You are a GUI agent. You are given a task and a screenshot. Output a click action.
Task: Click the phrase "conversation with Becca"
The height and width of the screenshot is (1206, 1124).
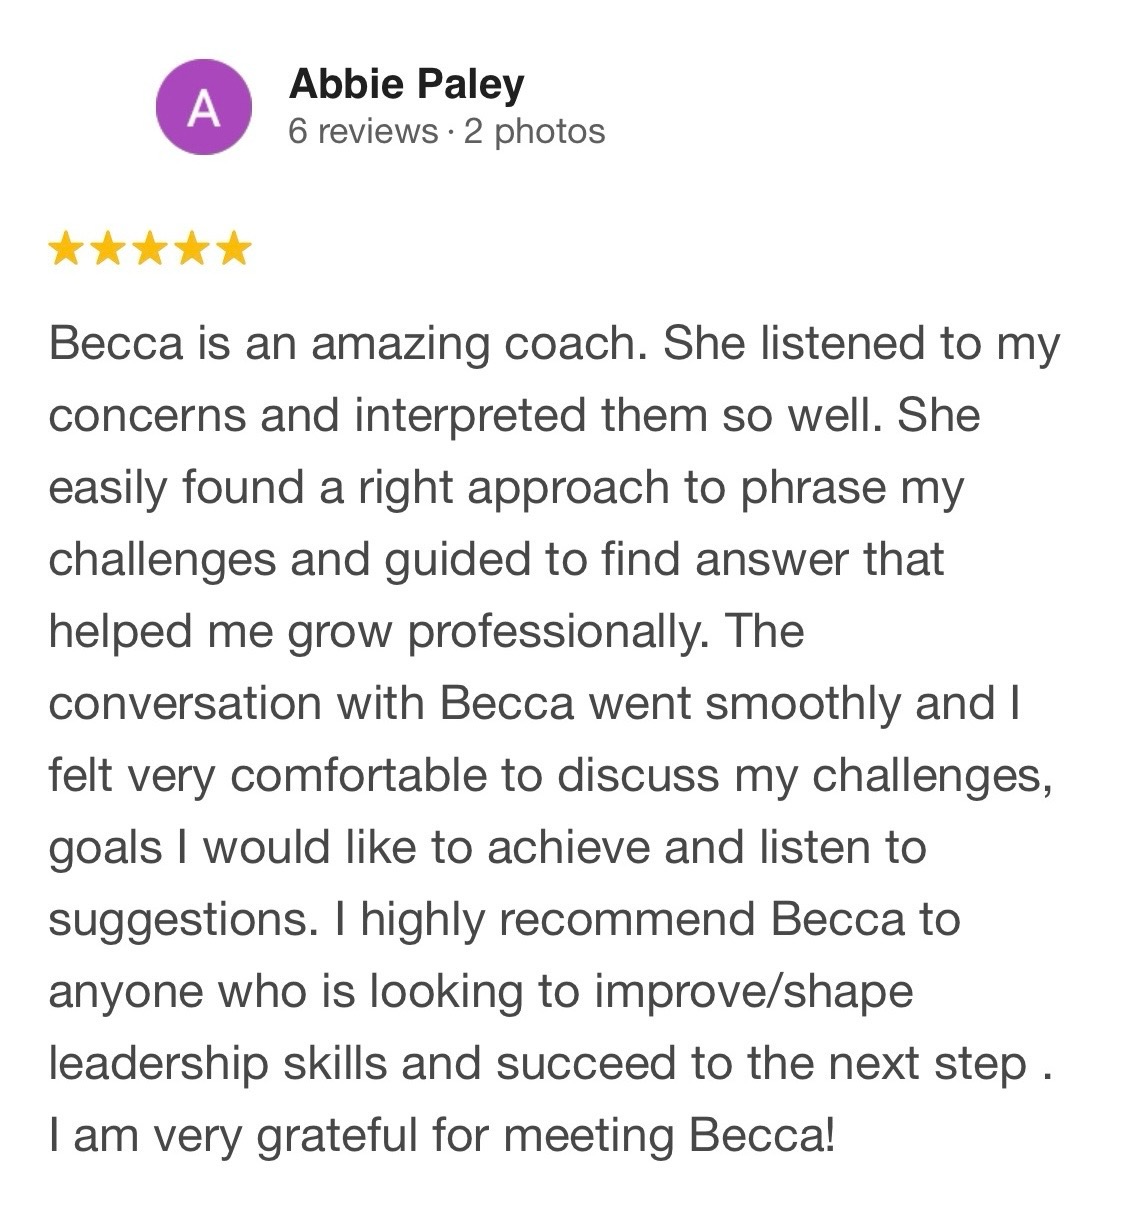pos(311,704)
